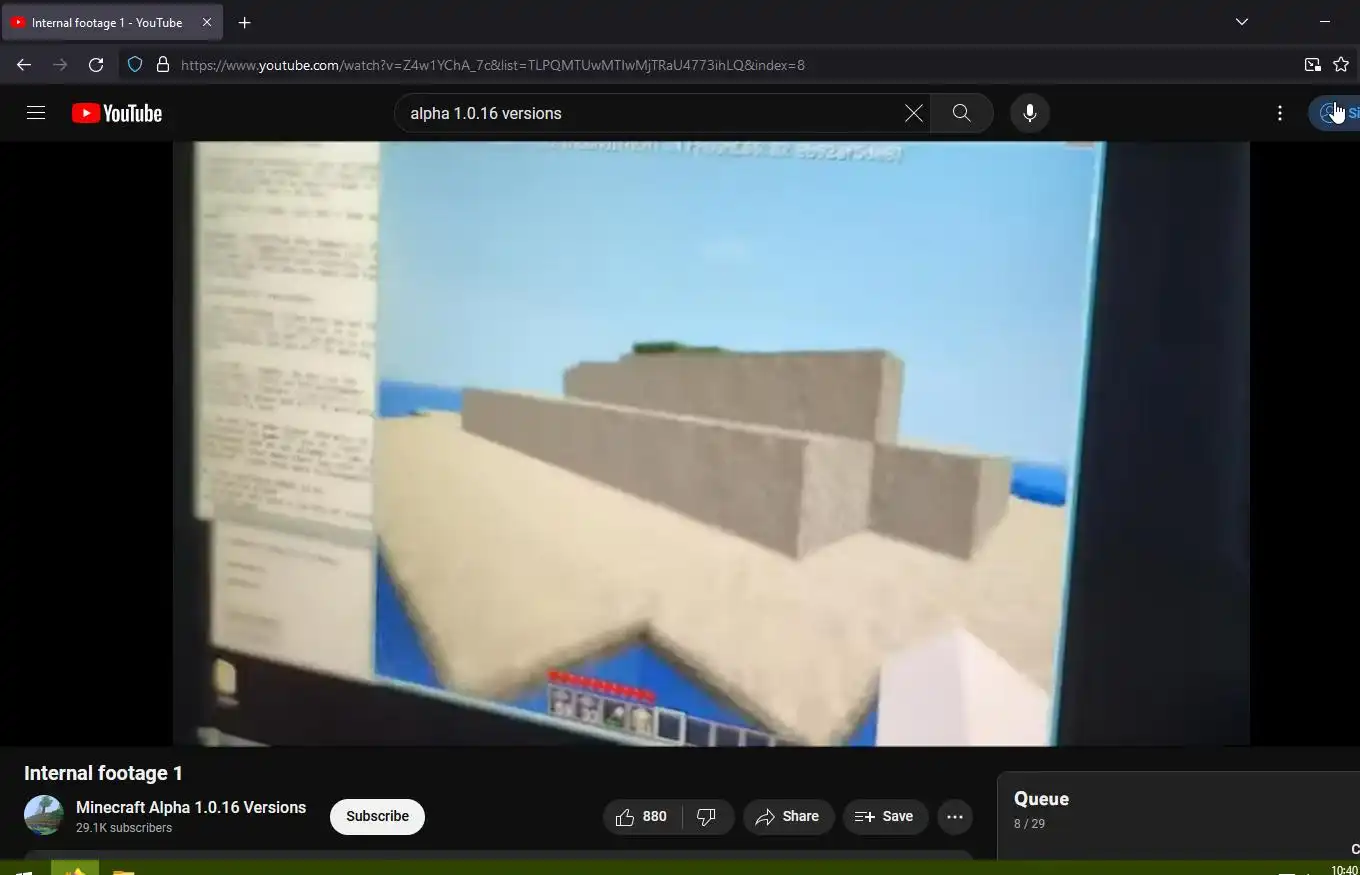Close the Internal footage 1 tab

pos(207,22)
